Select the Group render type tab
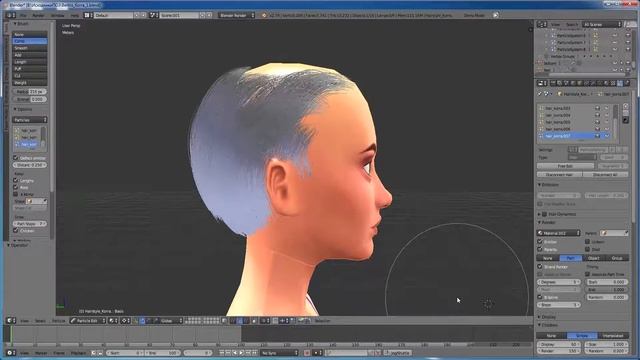The height and width of the screenshot is (360, 640). pos(617,258)
